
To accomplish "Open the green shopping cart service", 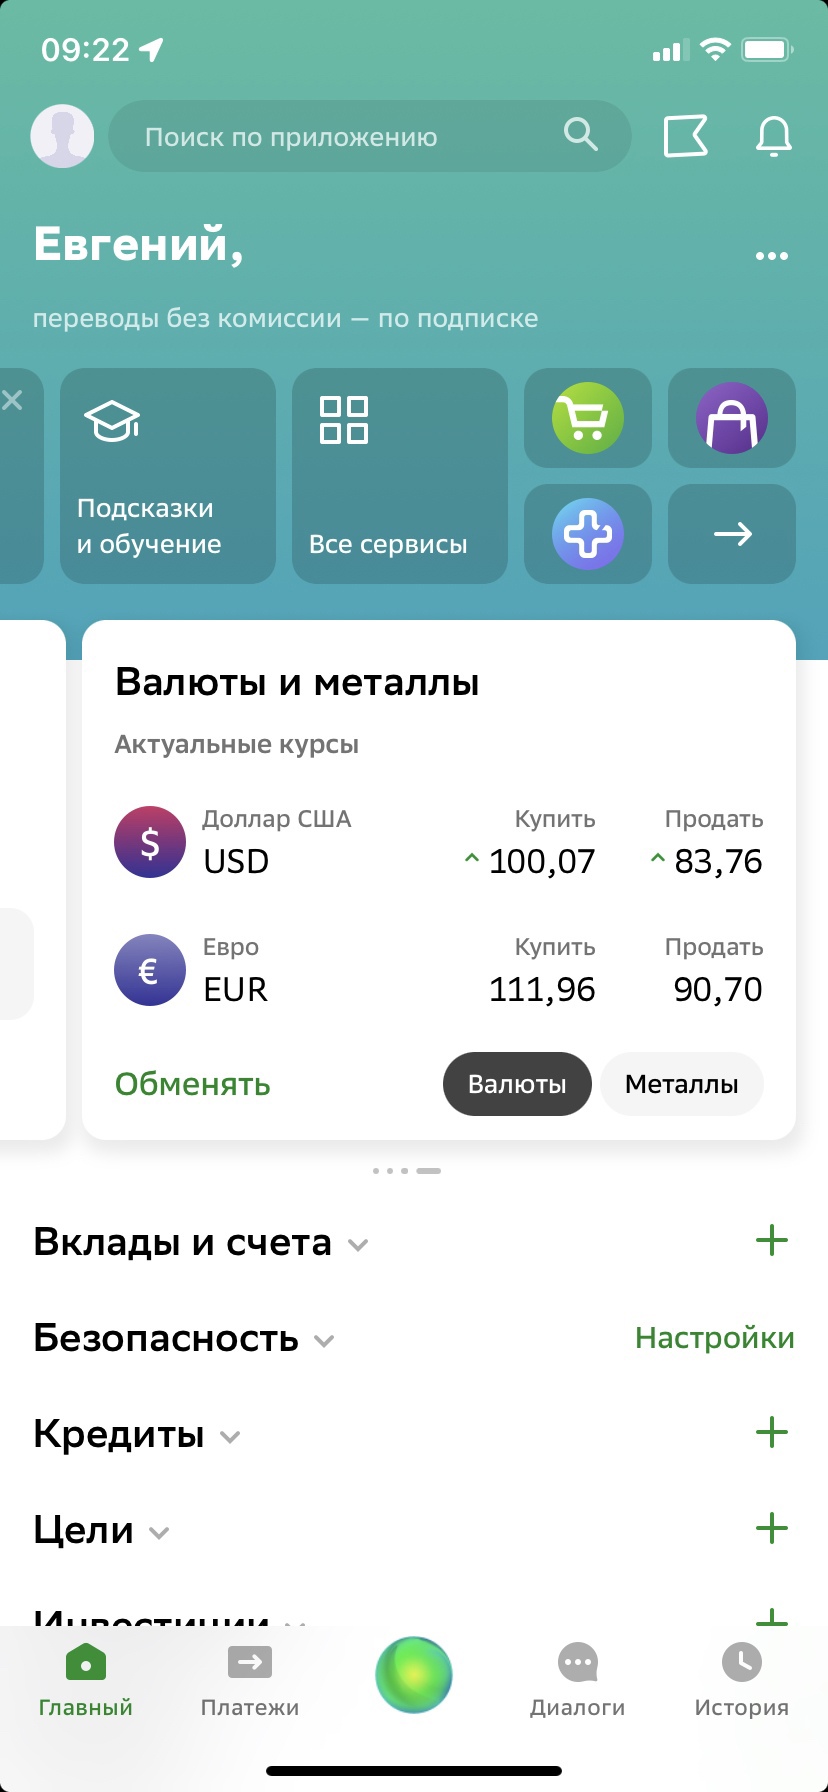I will pos(588,418).
